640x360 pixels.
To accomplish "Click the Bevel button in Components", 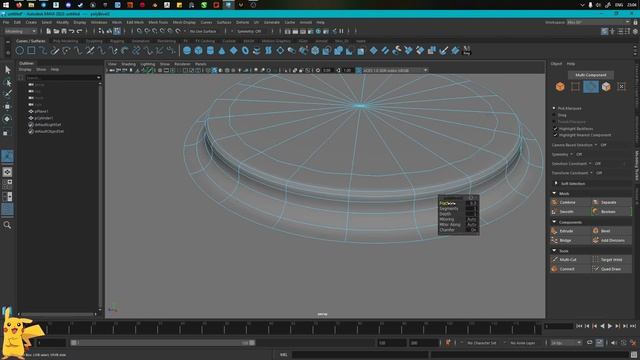I will (x=611, y=231).
